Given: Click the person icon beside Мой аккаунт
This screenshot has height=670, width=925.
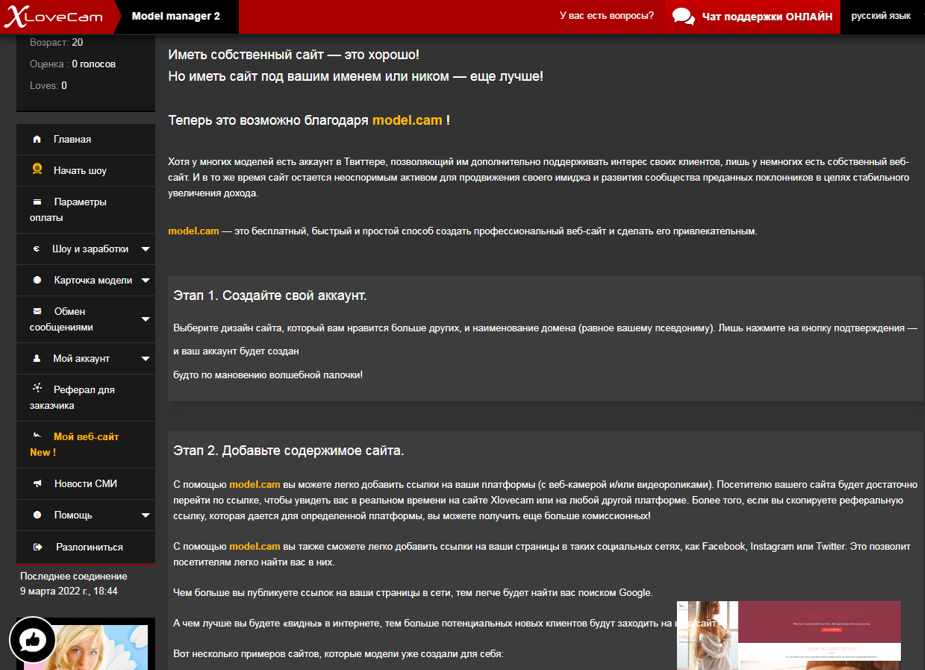Looking at the screenshot, I should 37,358.
